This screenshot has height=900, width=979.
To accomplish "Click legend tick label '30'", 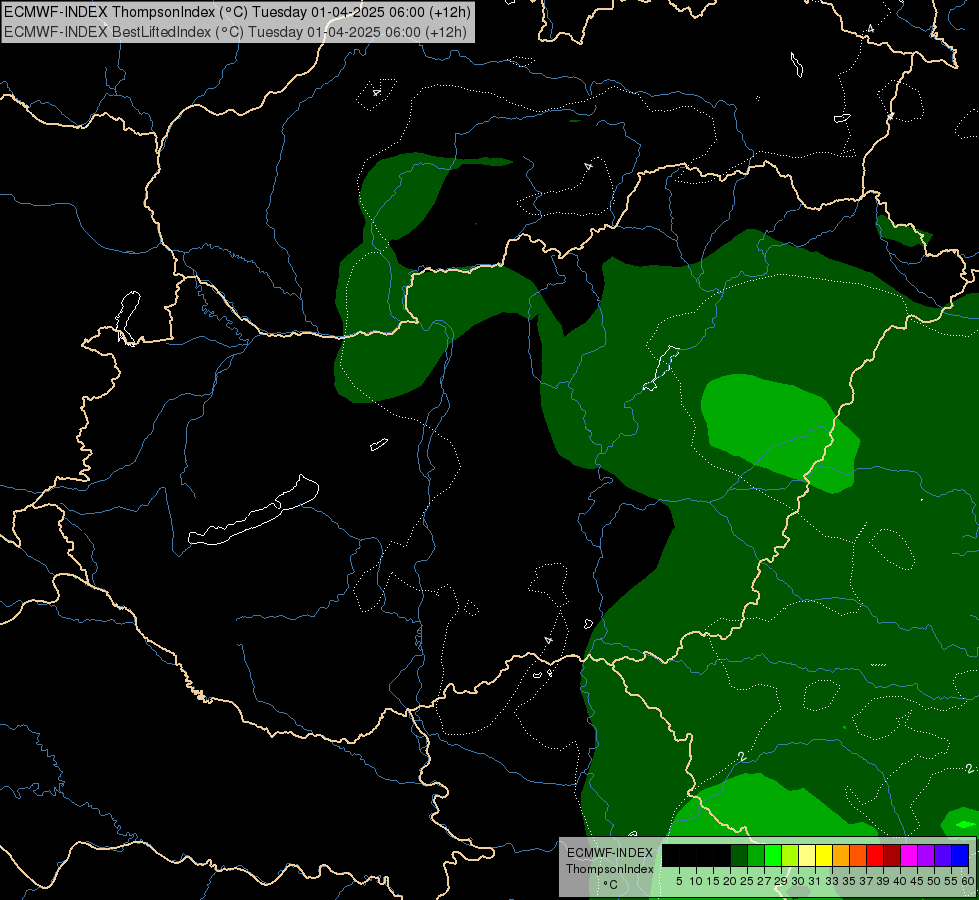I will [x=798, y=881].
